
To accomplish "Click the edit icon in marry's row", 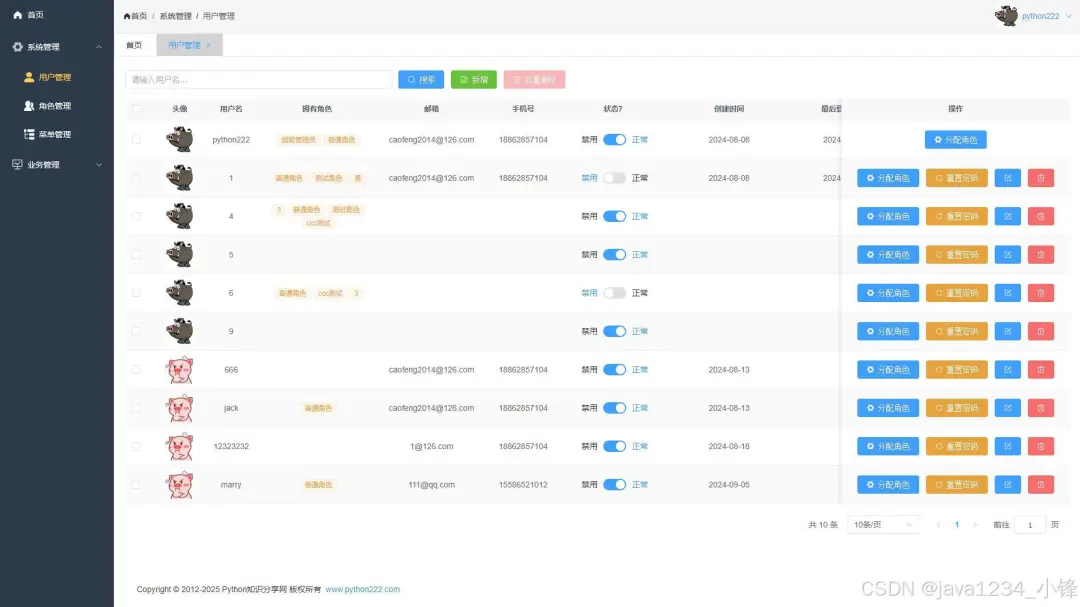I will (x=1007, y=484).
